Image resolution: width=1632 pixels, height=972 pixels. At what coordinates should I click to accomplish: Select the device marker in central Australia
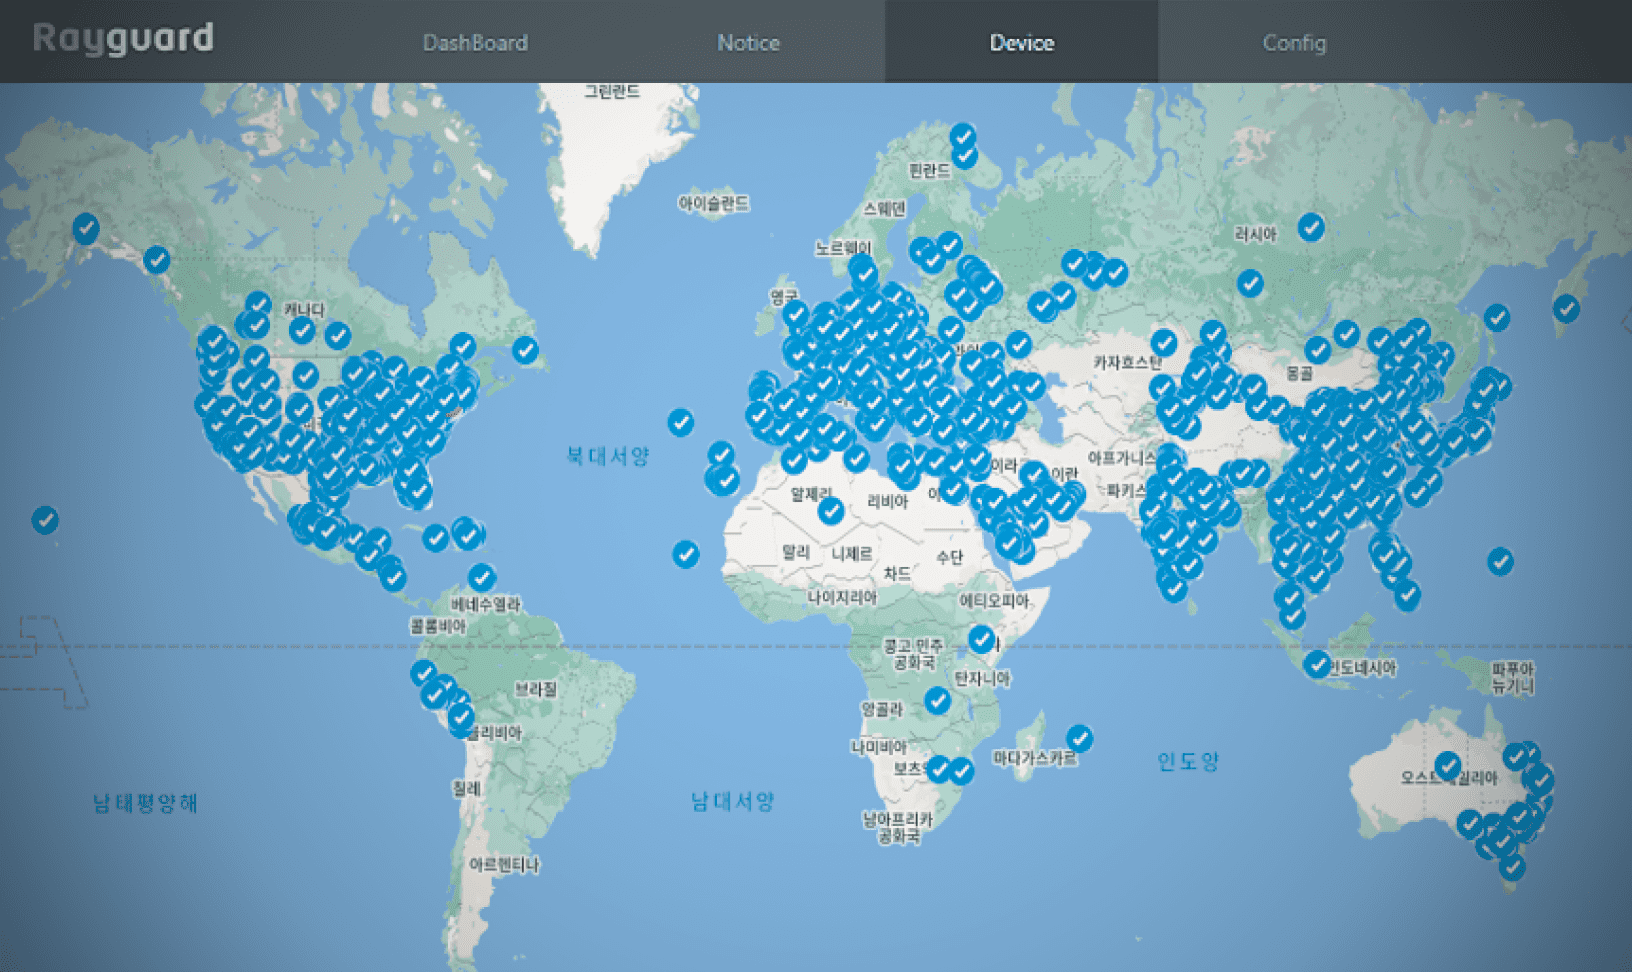(1447, 765)
